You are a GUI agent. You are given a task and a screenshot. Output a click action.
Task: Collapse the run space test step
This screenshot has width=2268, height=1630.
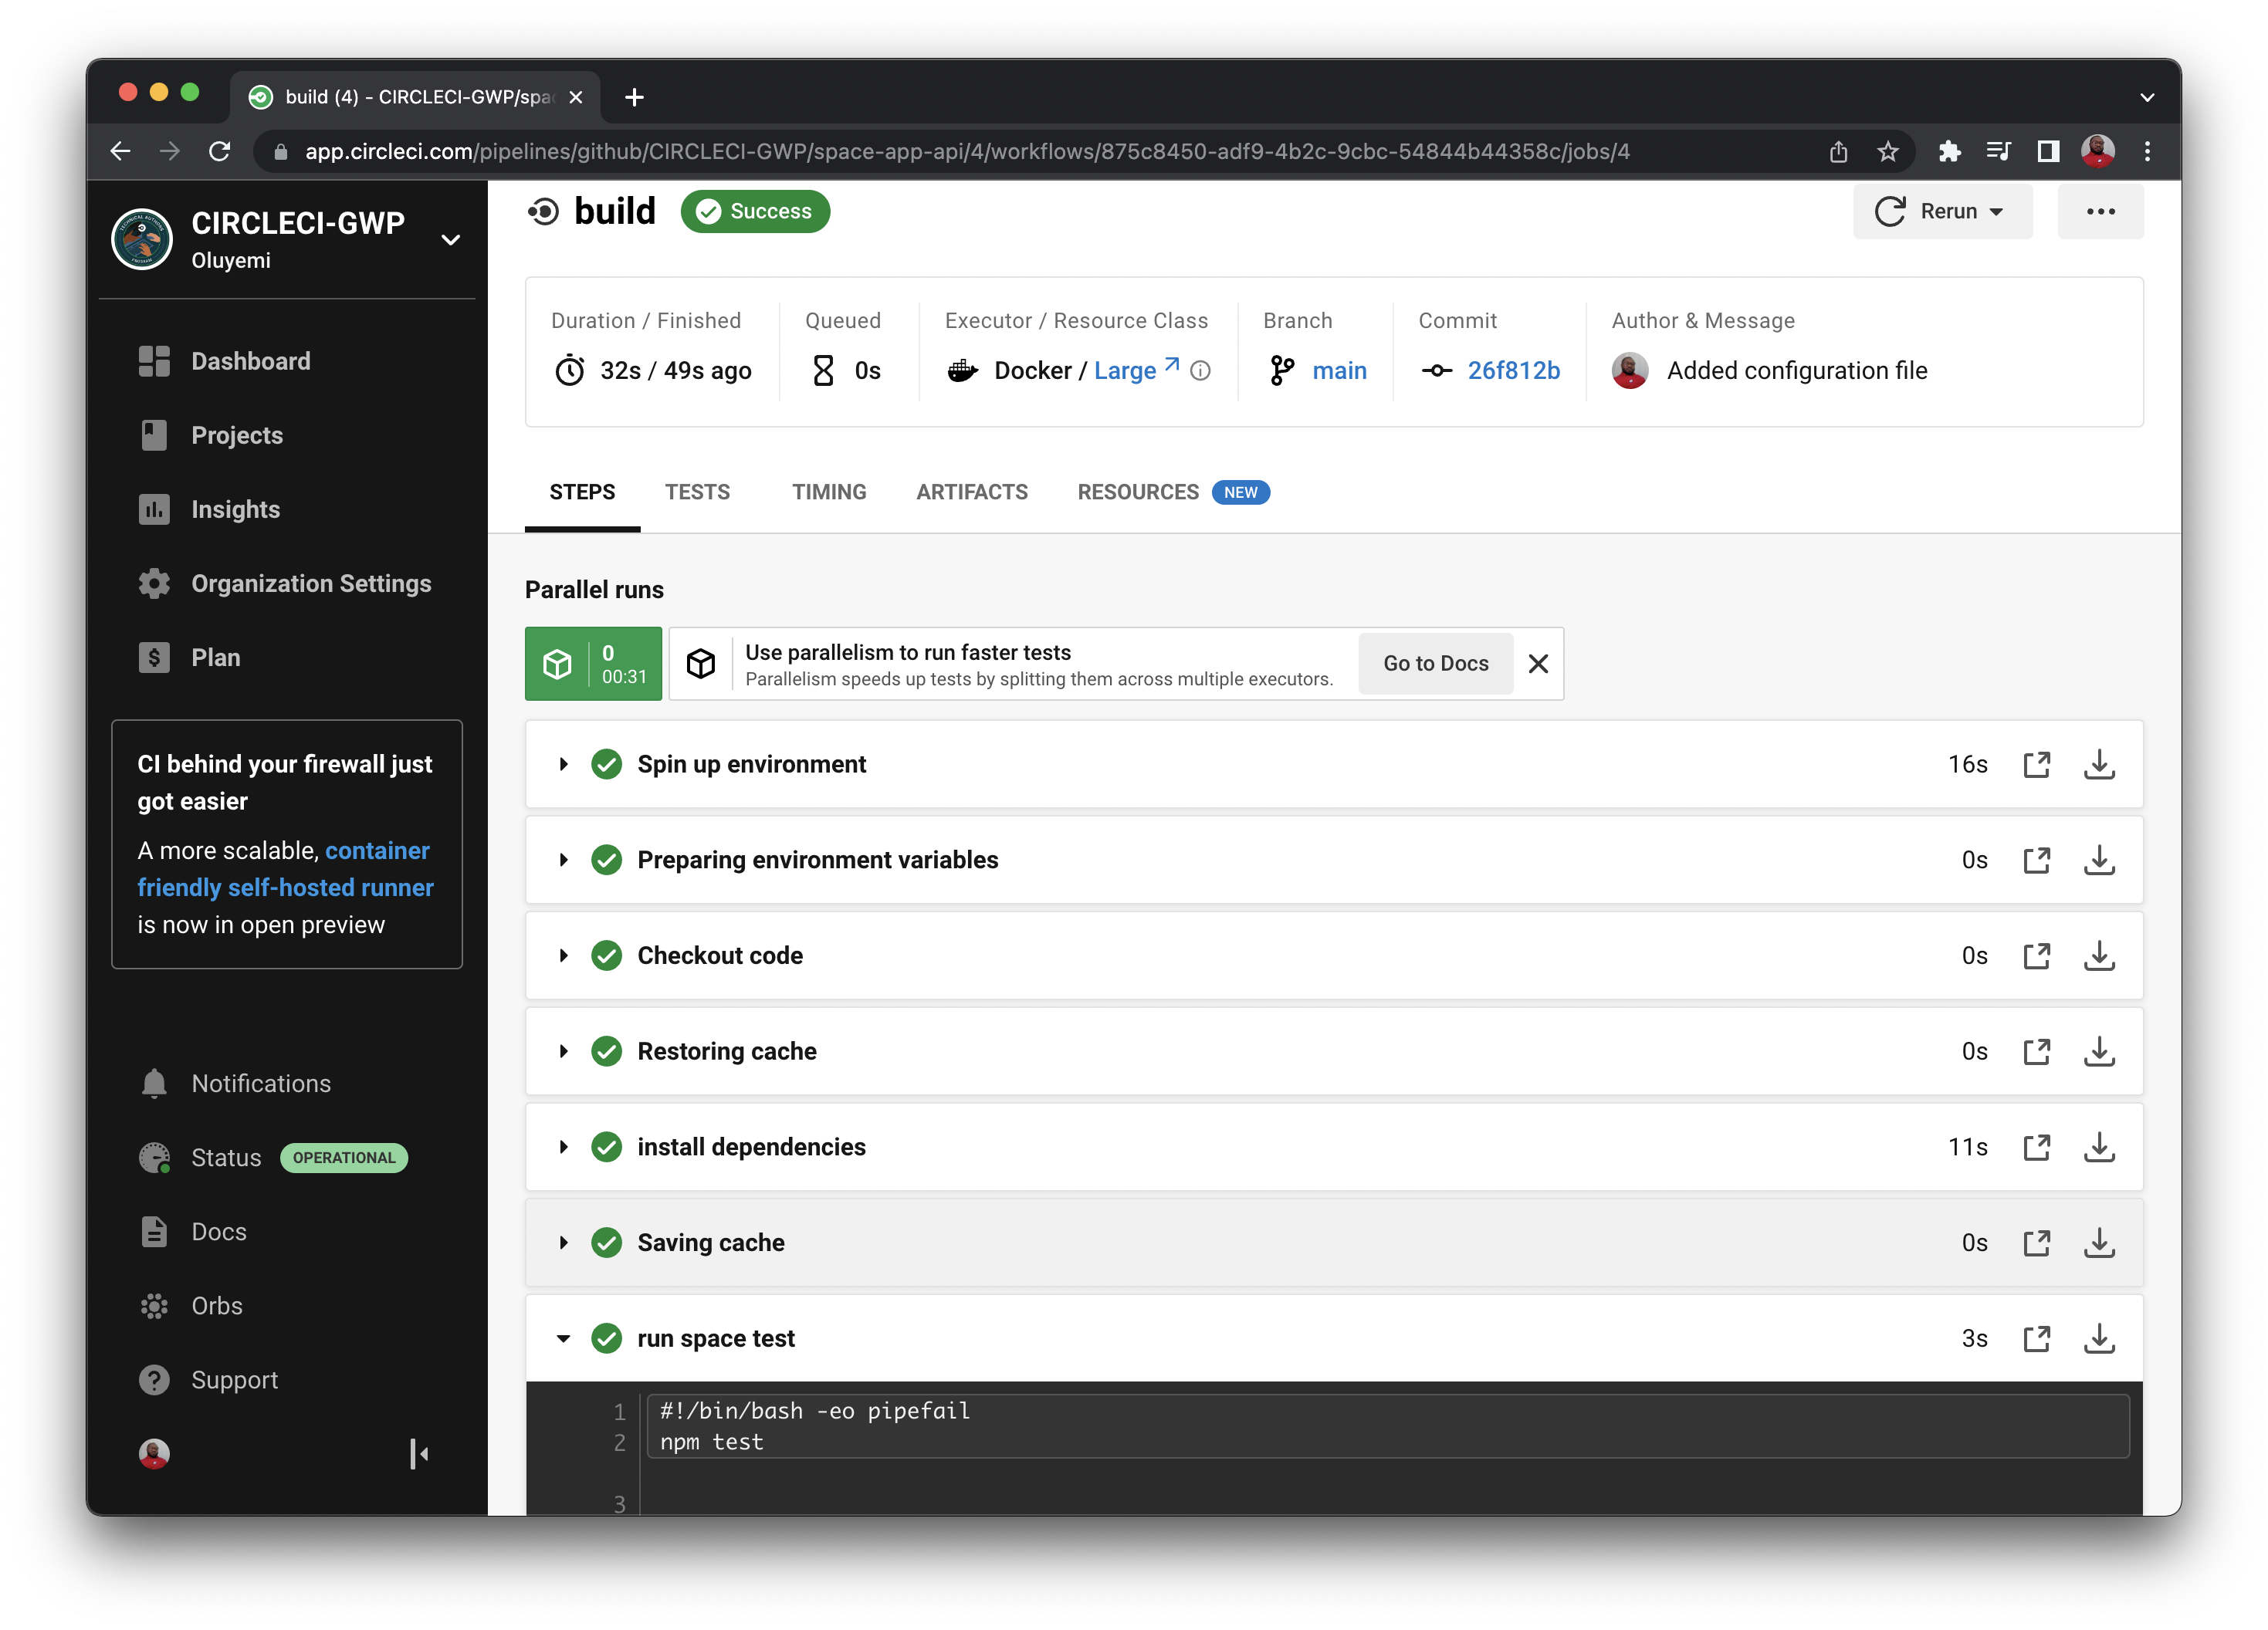tap(564, 1338)
